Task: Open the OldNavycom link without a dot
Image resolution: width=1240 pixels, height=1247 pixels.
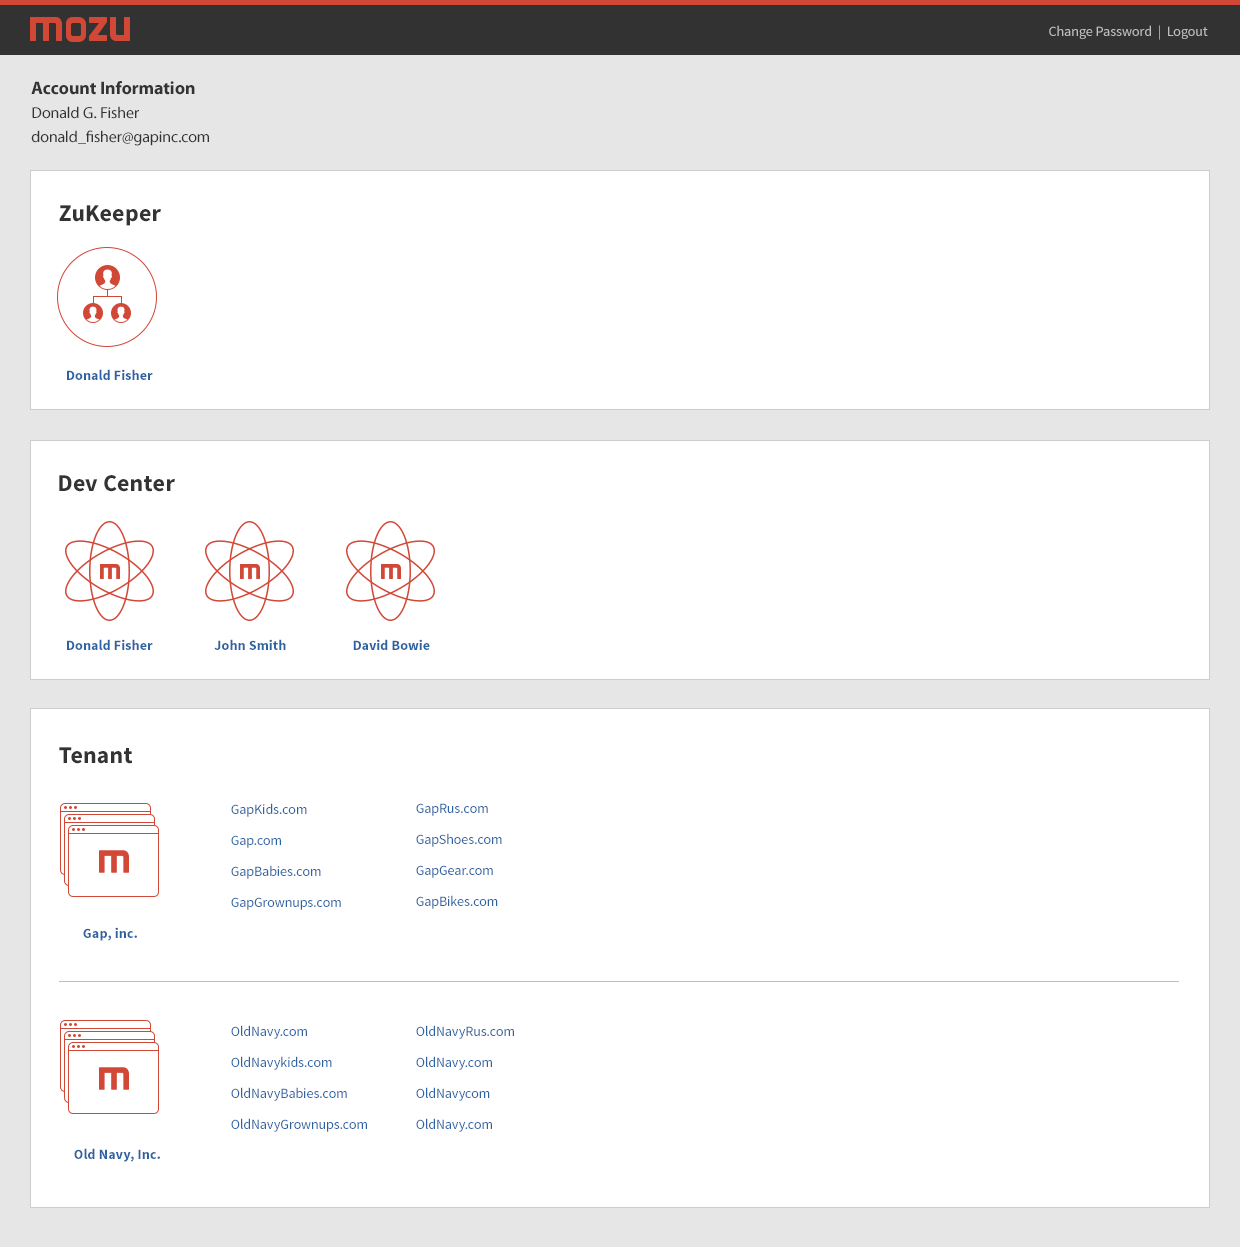Action: point(453,1094)
